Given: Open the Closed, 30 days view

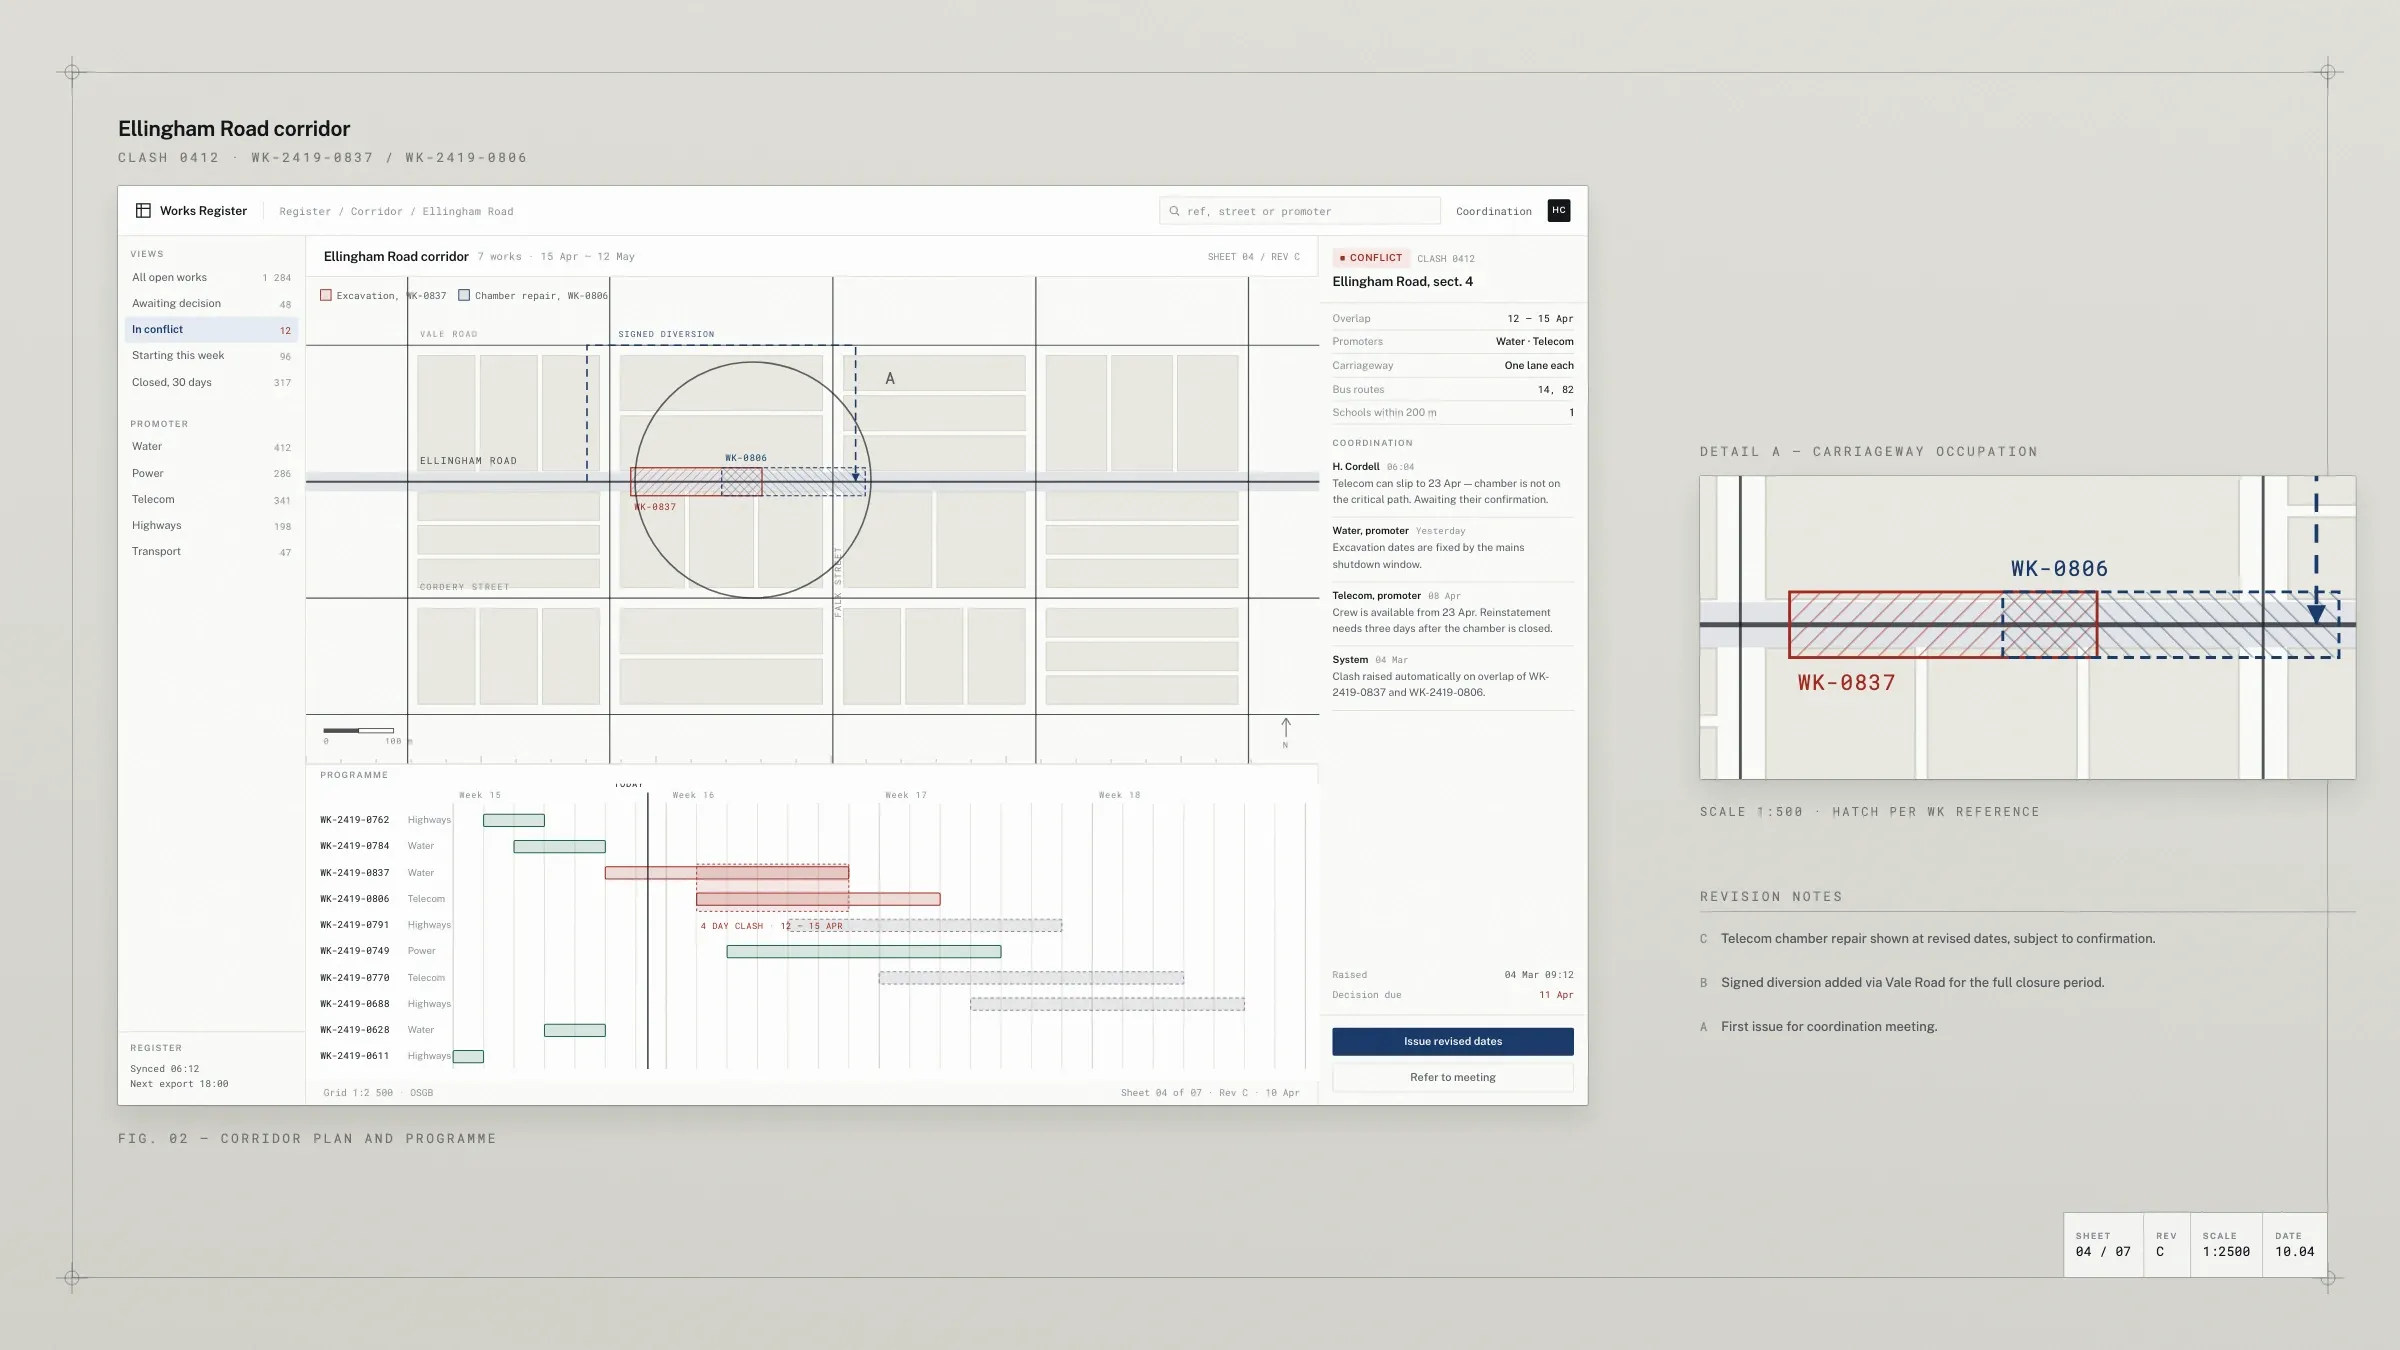Looking at the screenshot, I should [x=211, y=382].
